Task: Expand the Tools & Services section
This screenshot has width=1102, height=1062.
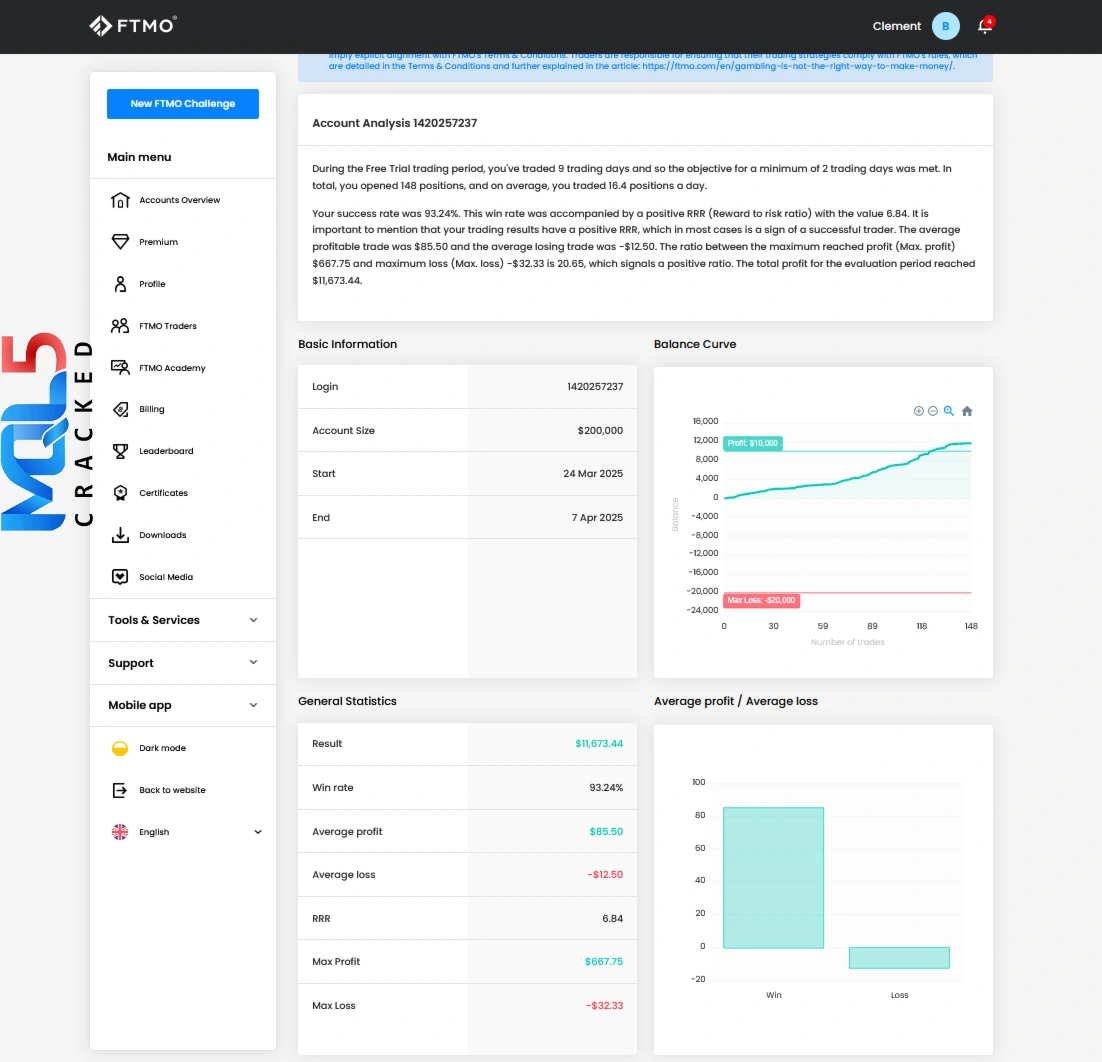Action: (183, 620)
